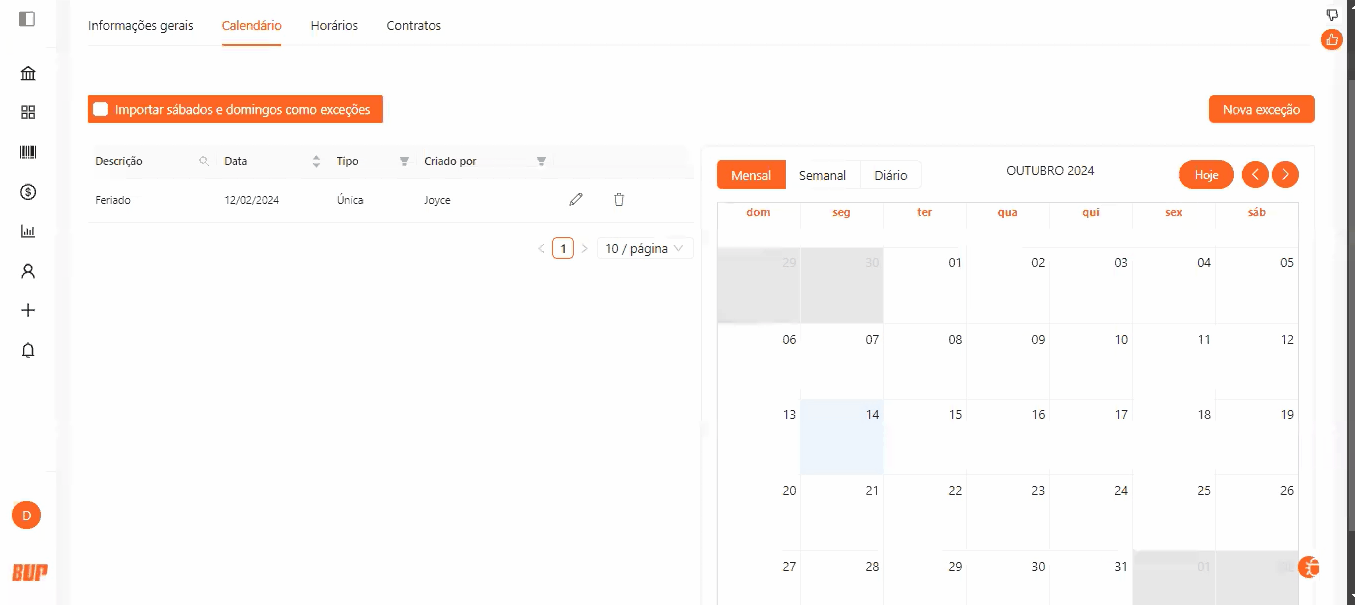Click the Hoje button
Viewport: 1355px width, 605px height.
click(x=1206, y=175)
